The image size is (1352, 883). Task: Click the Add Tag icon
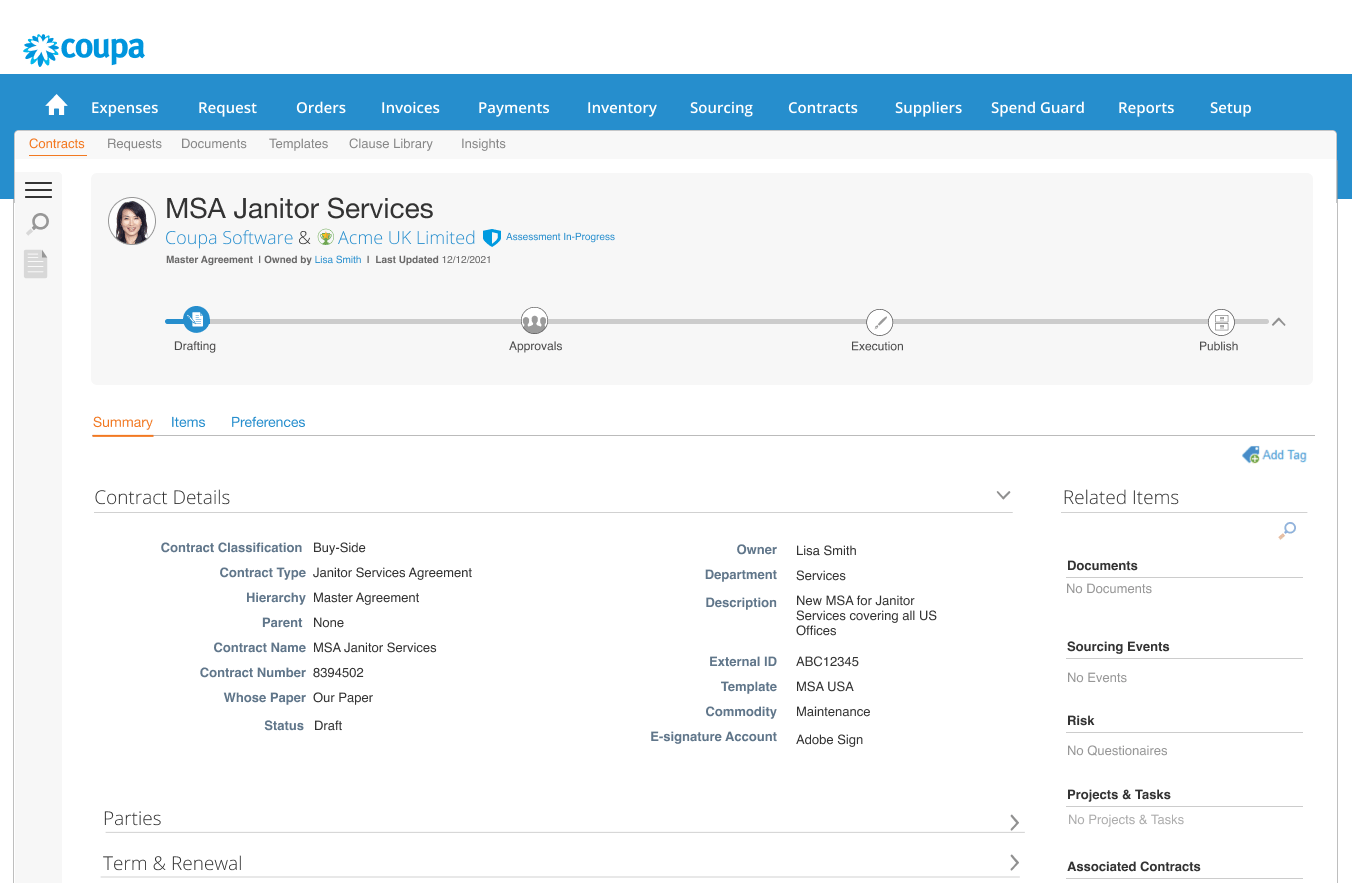tap(1251, 455)
